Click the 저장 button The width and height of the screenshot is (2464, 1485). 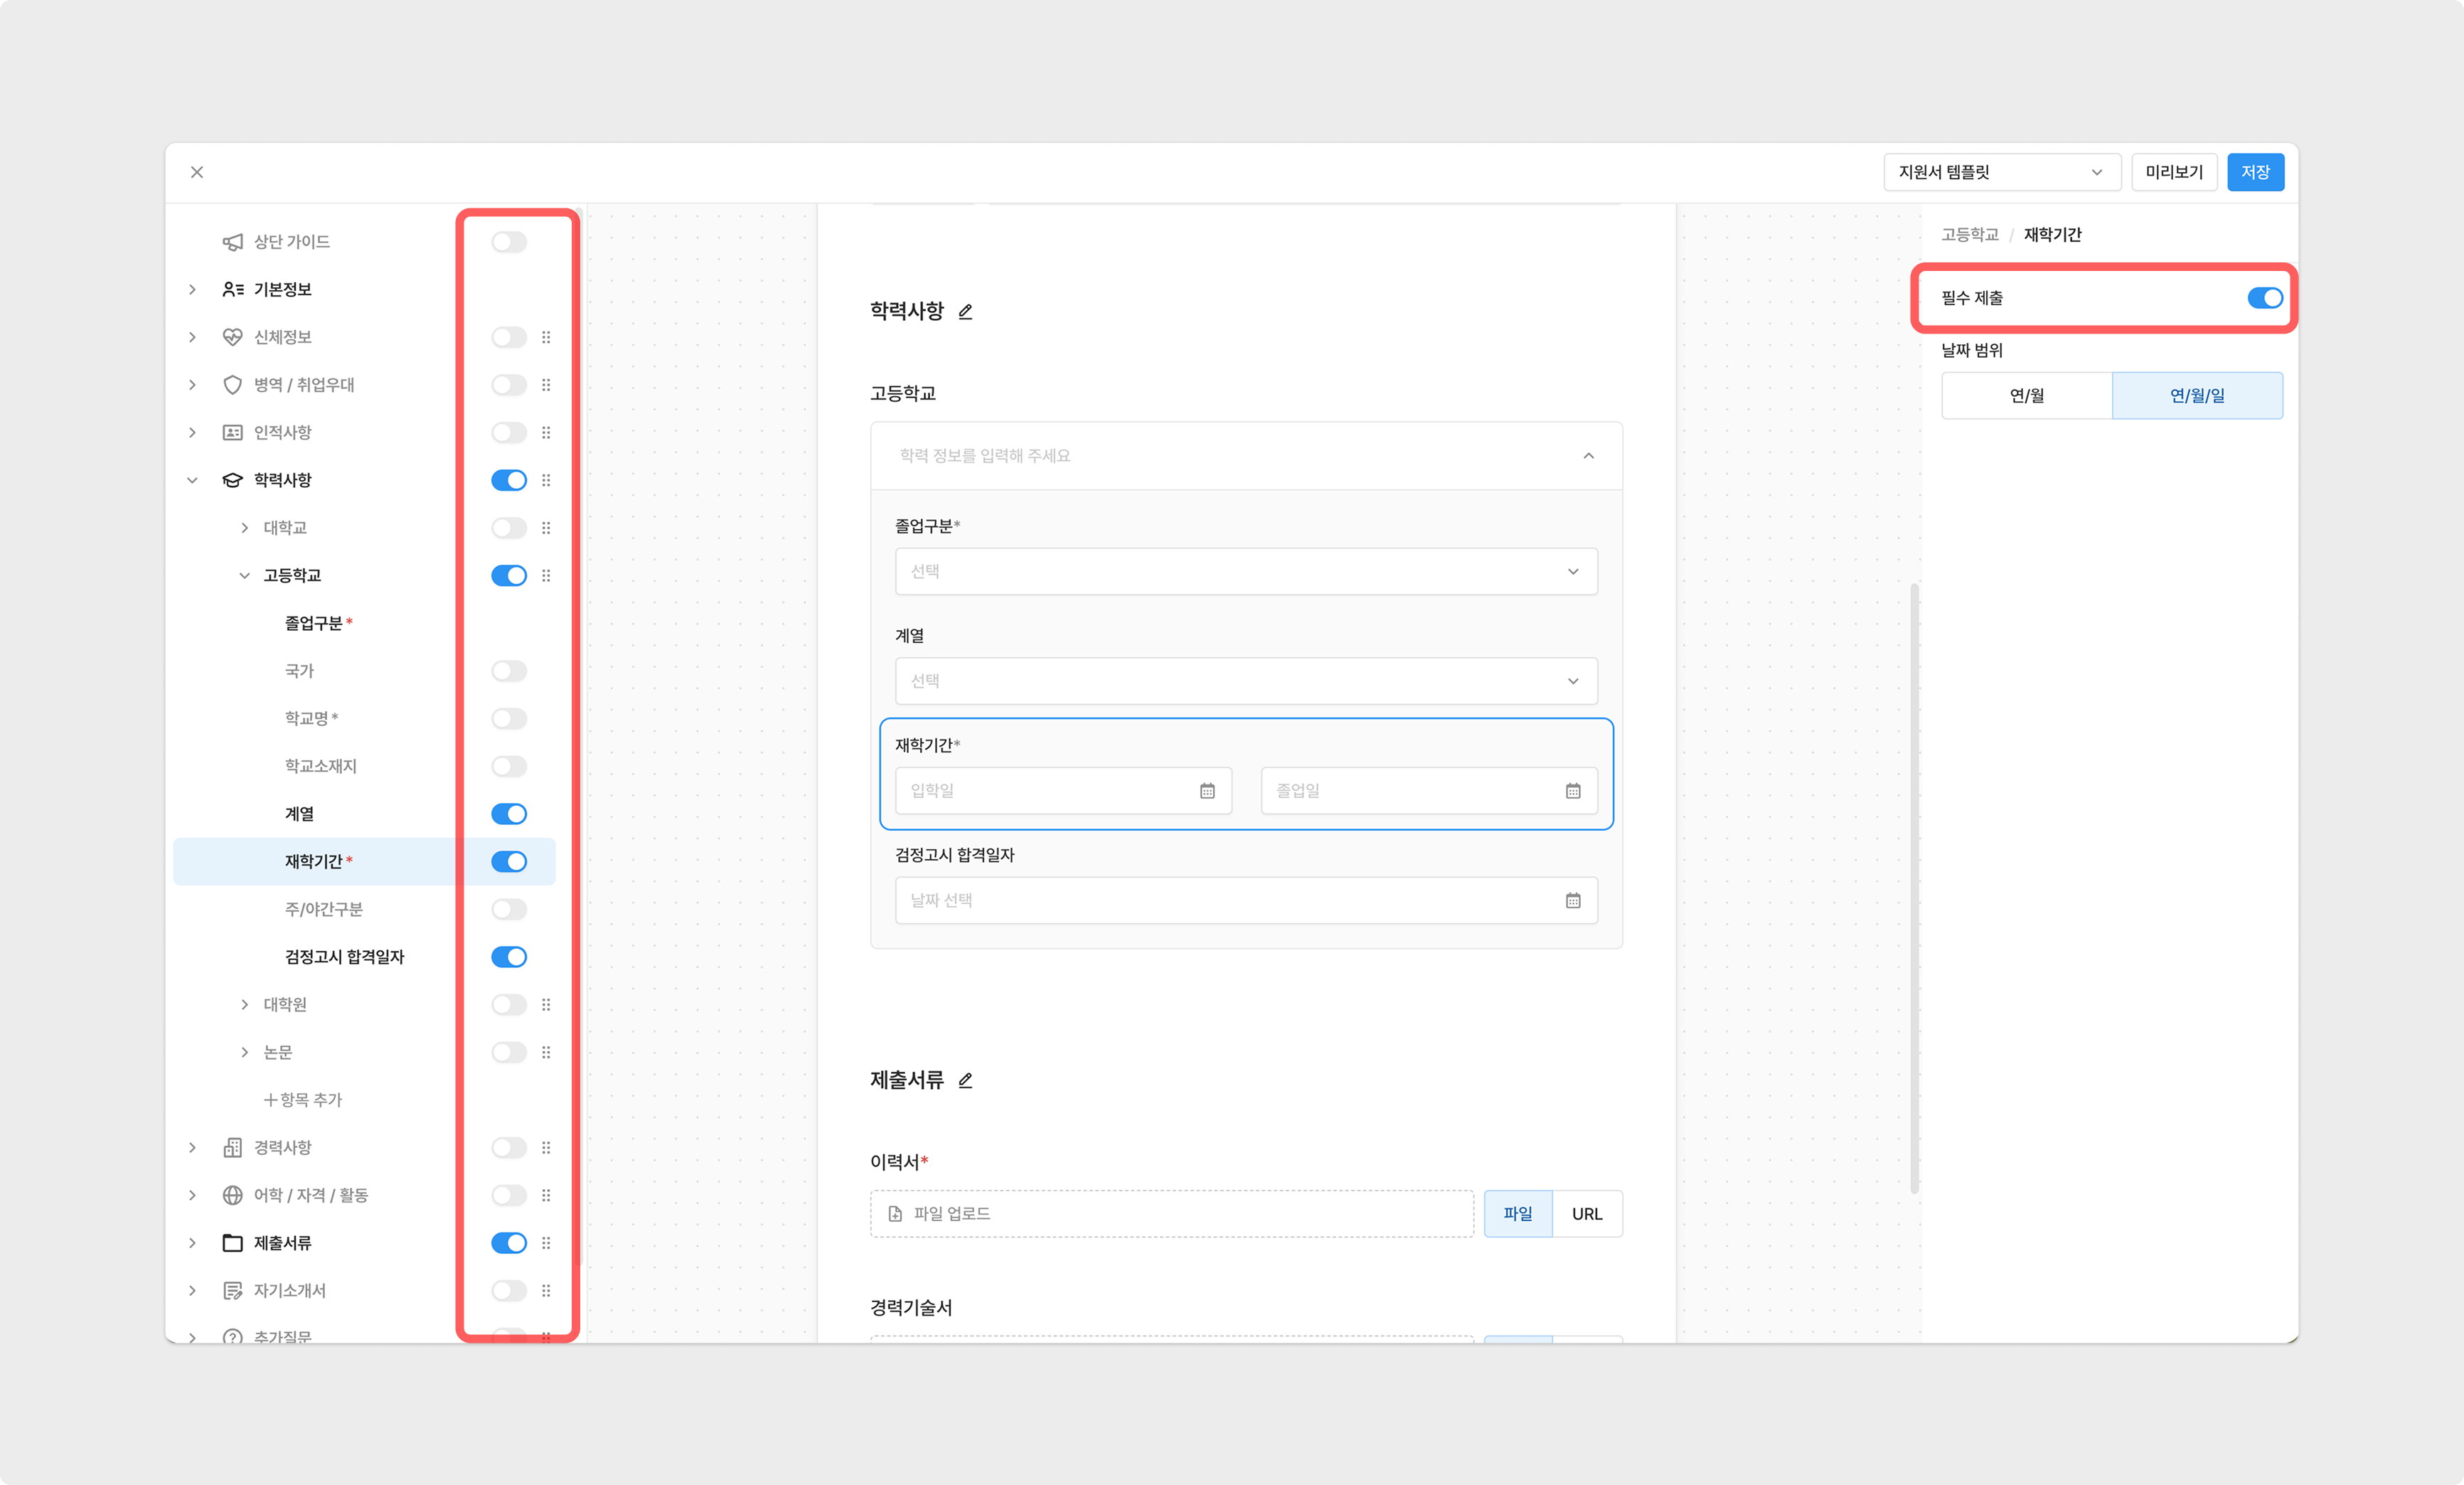click(x=2254, y=172)
